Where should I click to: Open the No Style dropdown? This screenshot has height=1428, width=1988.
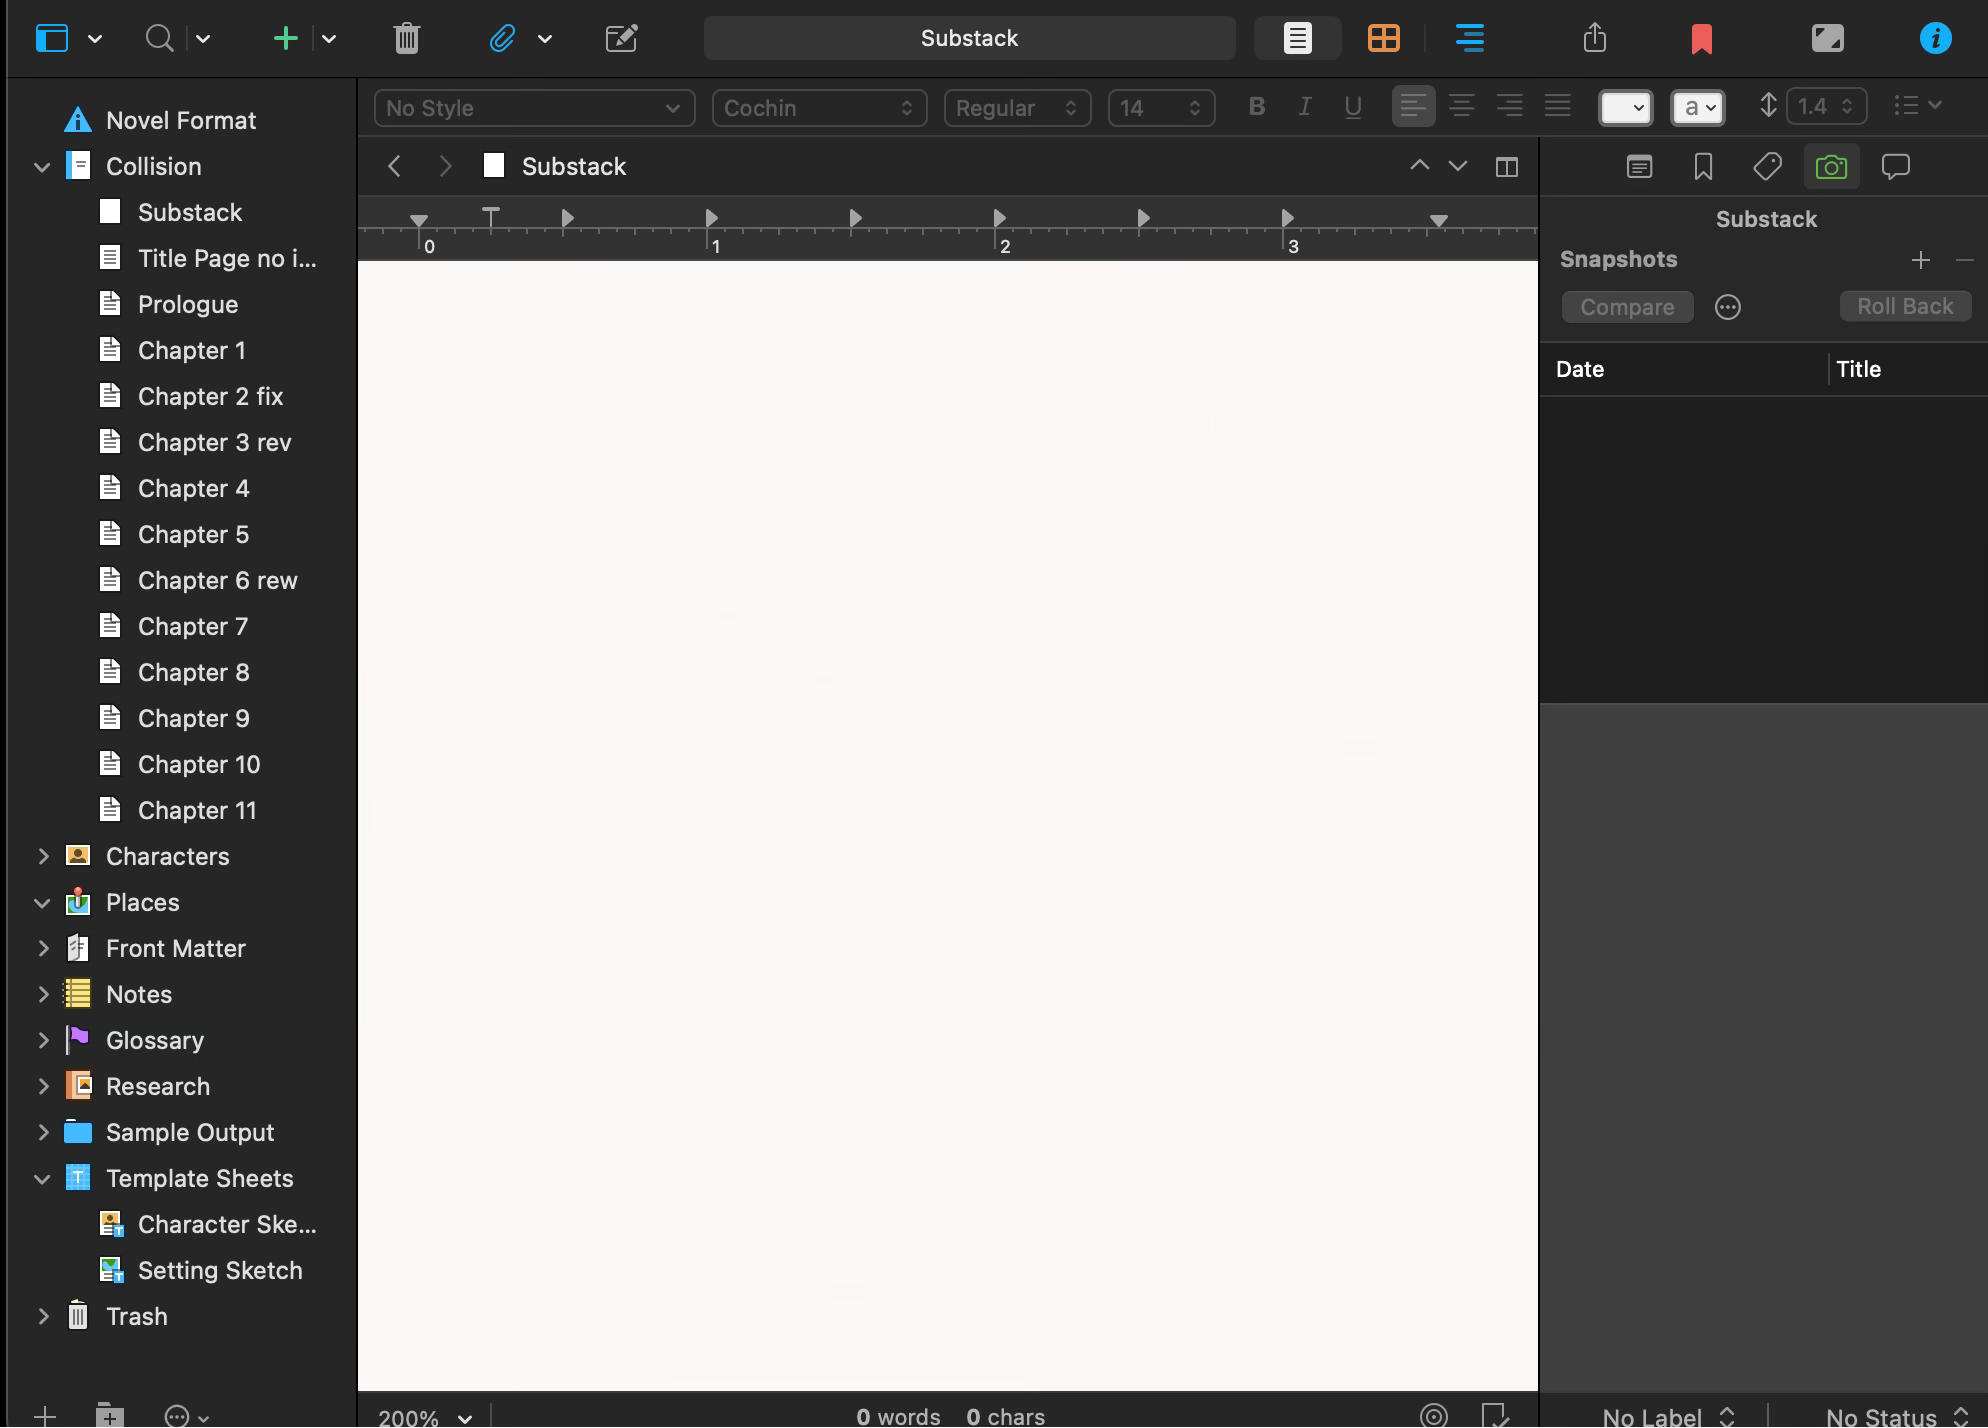[x=534, y=108]
